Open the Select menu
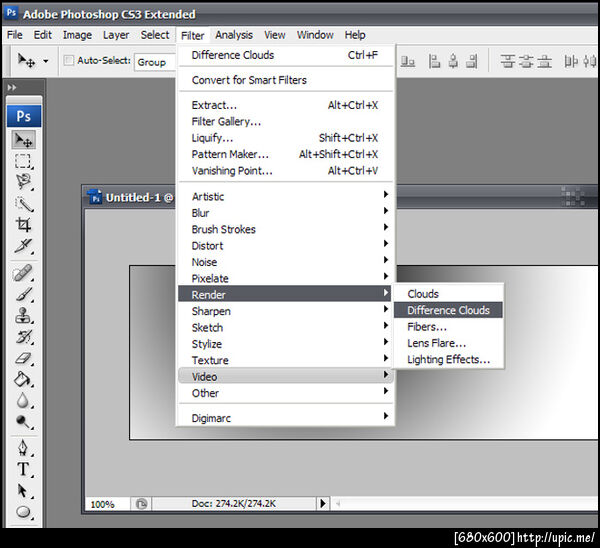Image resolution: width=600 pixels, height=548 pixels. tap(155, 35)
